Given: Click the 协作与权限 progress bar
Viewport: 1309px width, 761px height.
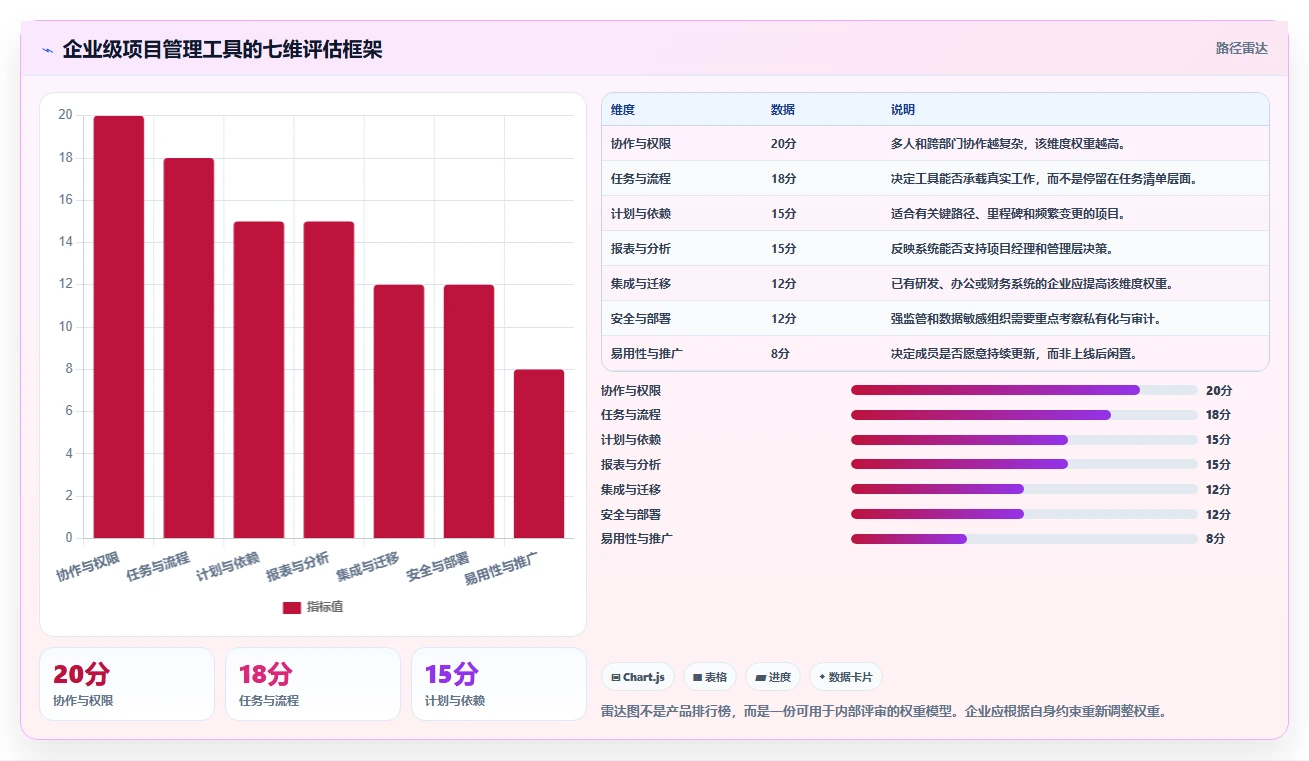Looking at the screenshot, I should tap(1024, 390).
